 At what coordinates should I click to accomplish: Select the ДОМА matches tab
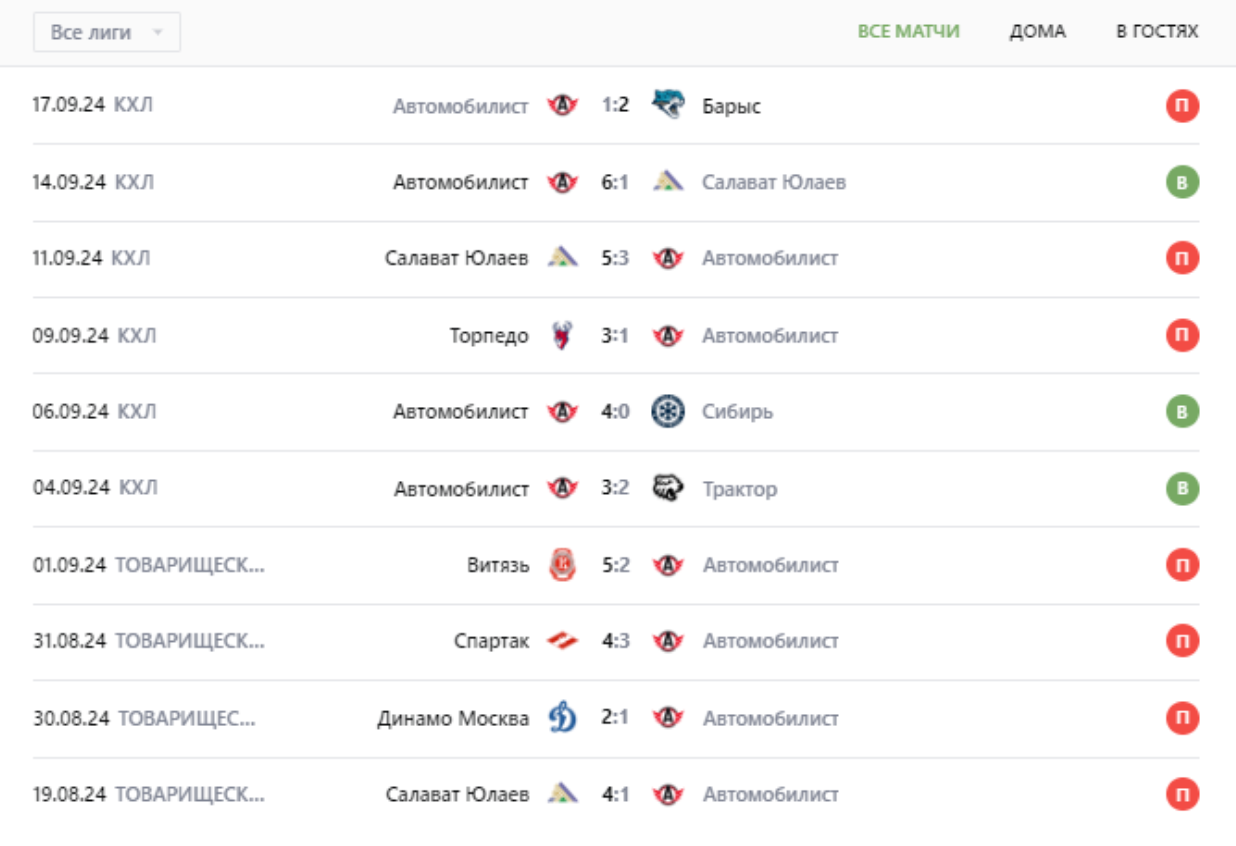[x=1037, y=31]
